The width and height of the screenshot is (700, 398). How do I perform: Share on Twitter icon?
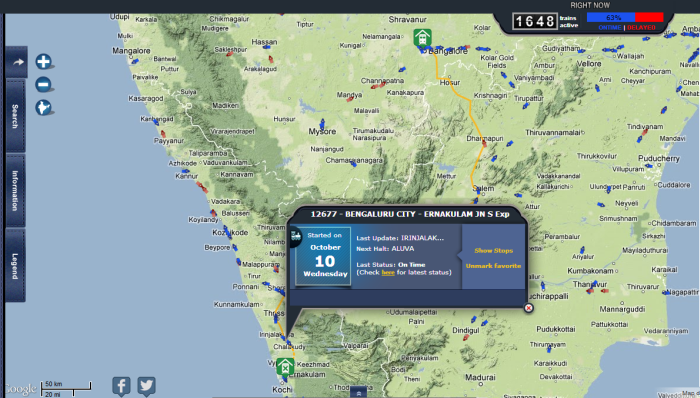(146, 386)
